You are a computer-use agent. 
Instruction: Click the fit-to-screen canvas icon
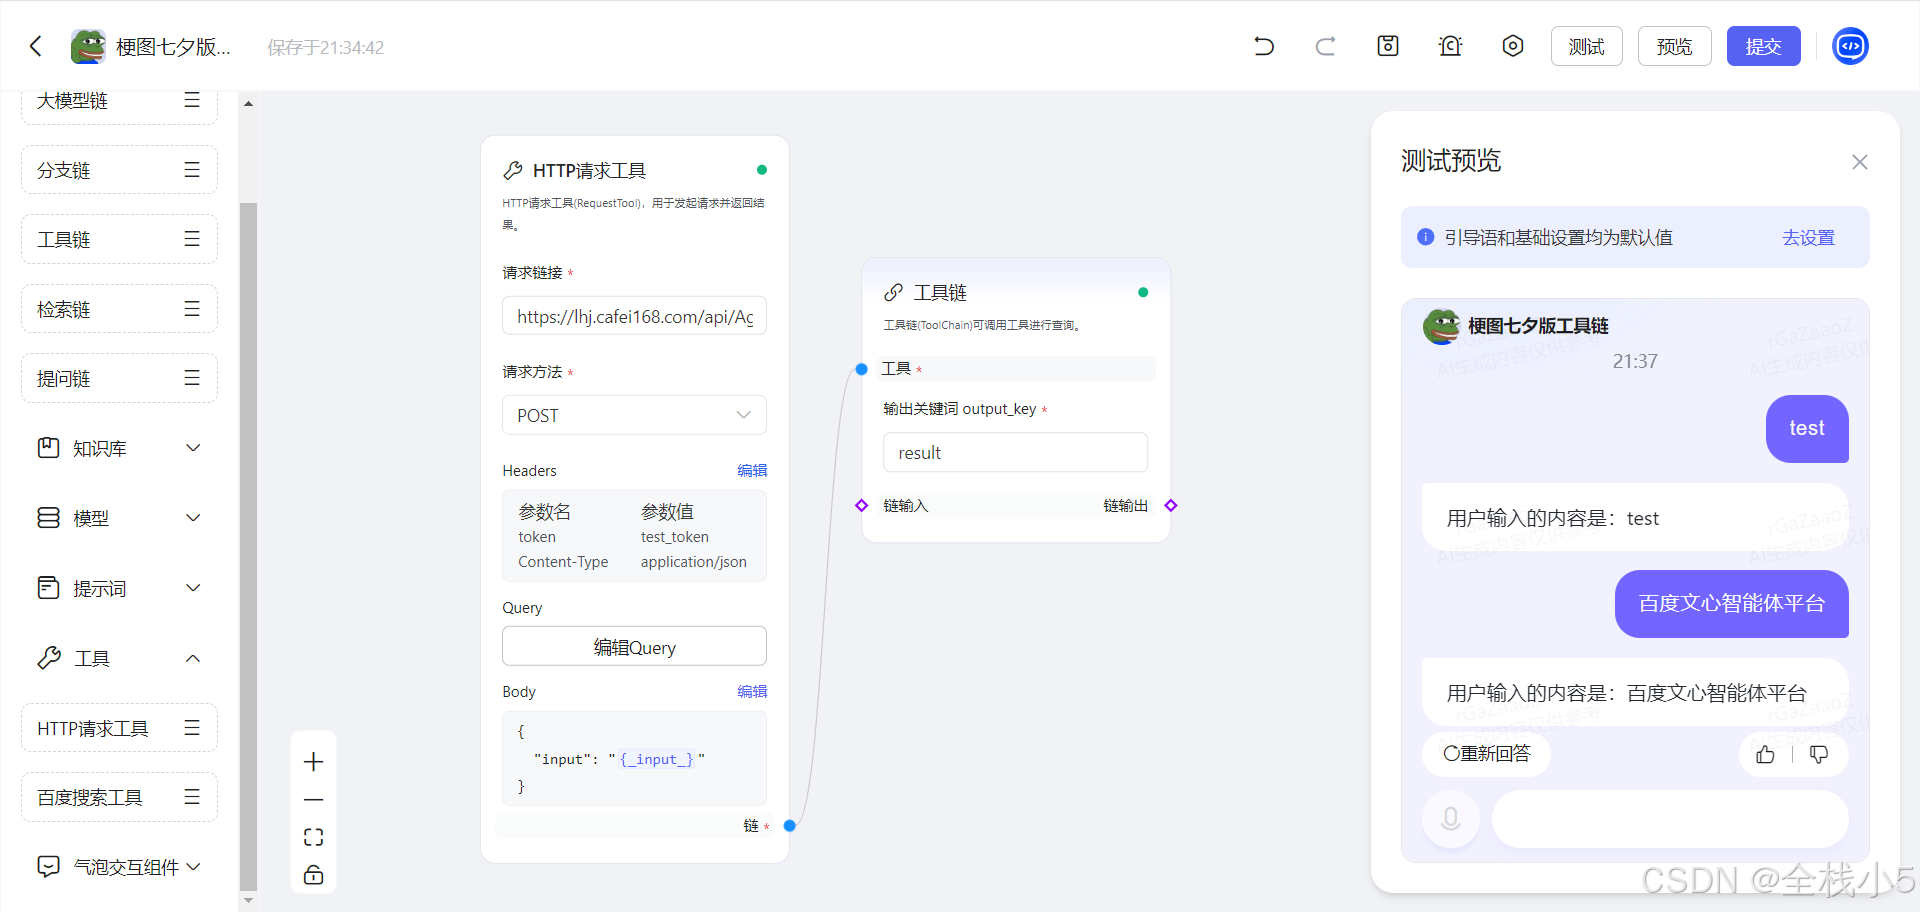point(313,837)
